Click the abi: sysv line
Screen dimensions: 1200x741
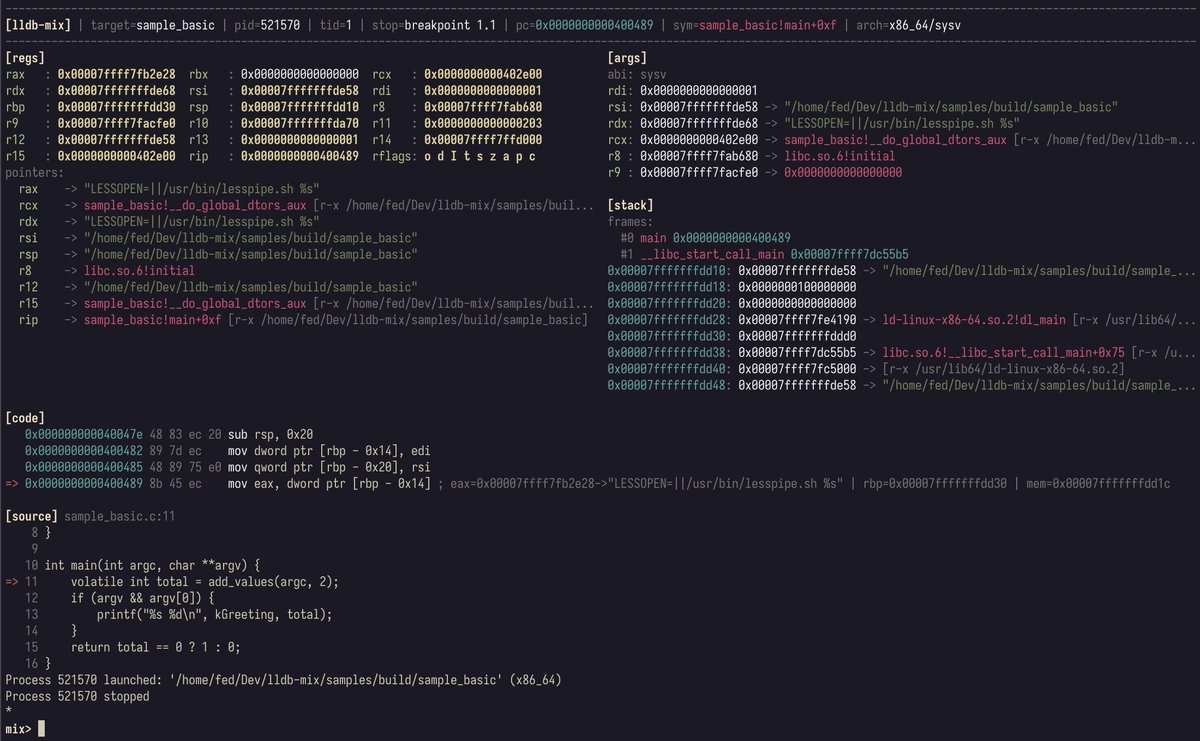639,75
